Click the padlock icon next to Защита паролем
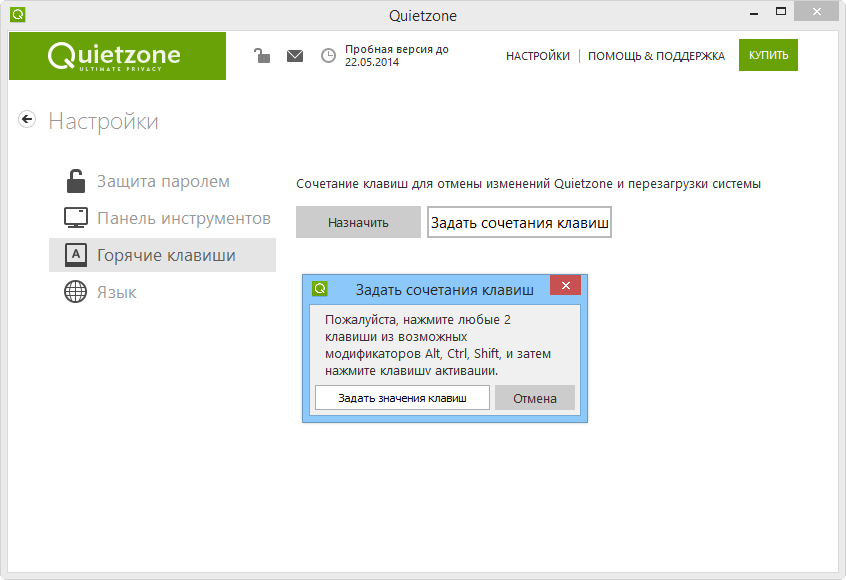846x580 pixels. pyautogui.click(x=76, y=181)
